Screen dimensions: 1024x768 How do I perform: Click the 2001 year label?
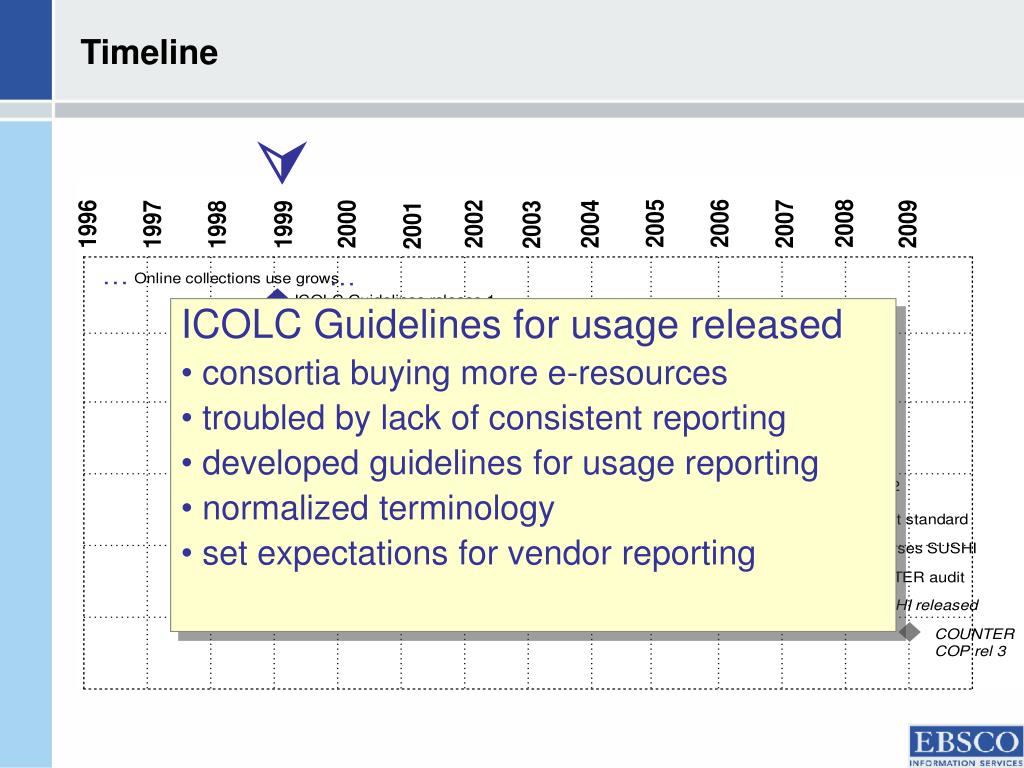[x=412, y=225]
